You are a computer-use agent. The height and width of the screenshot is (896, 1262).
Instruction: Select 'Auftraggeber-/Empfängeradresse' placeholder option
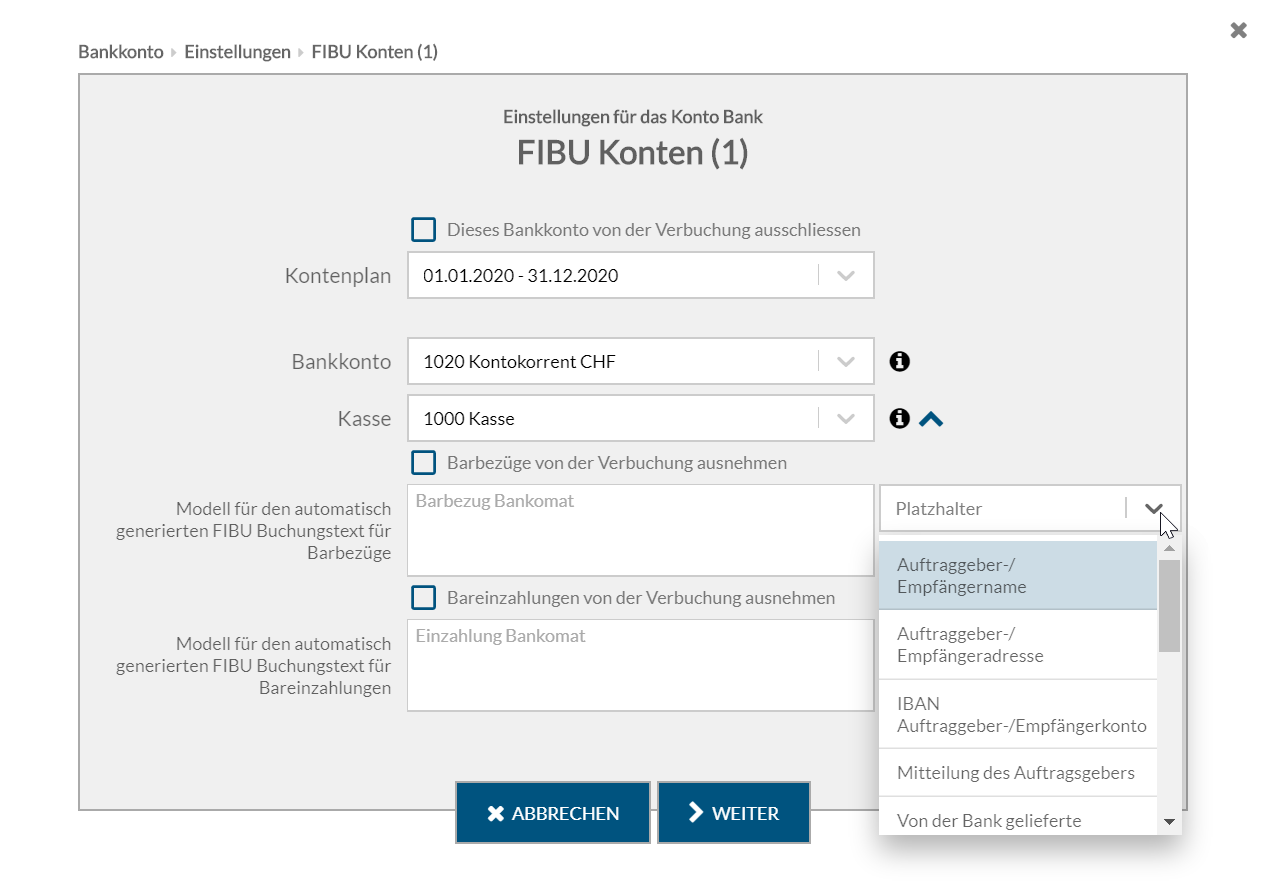(x=1018, y=645)
